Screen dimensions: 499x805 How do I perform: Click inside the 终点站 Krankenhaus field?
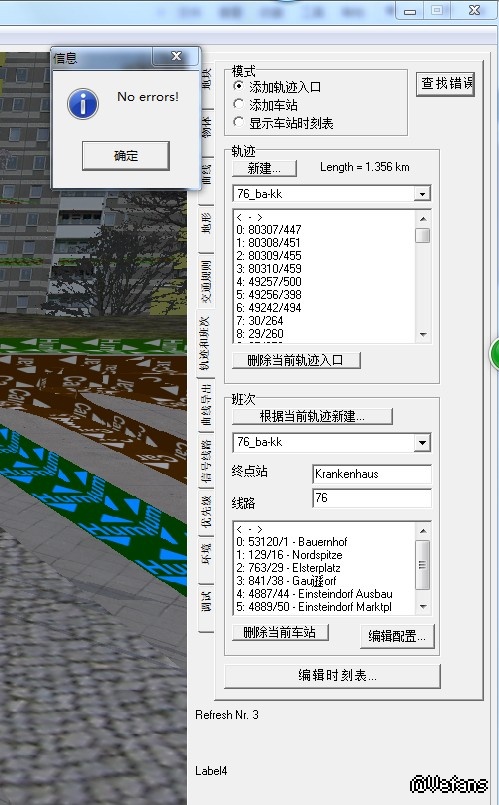pyautogui.click(x=372, y=474)
